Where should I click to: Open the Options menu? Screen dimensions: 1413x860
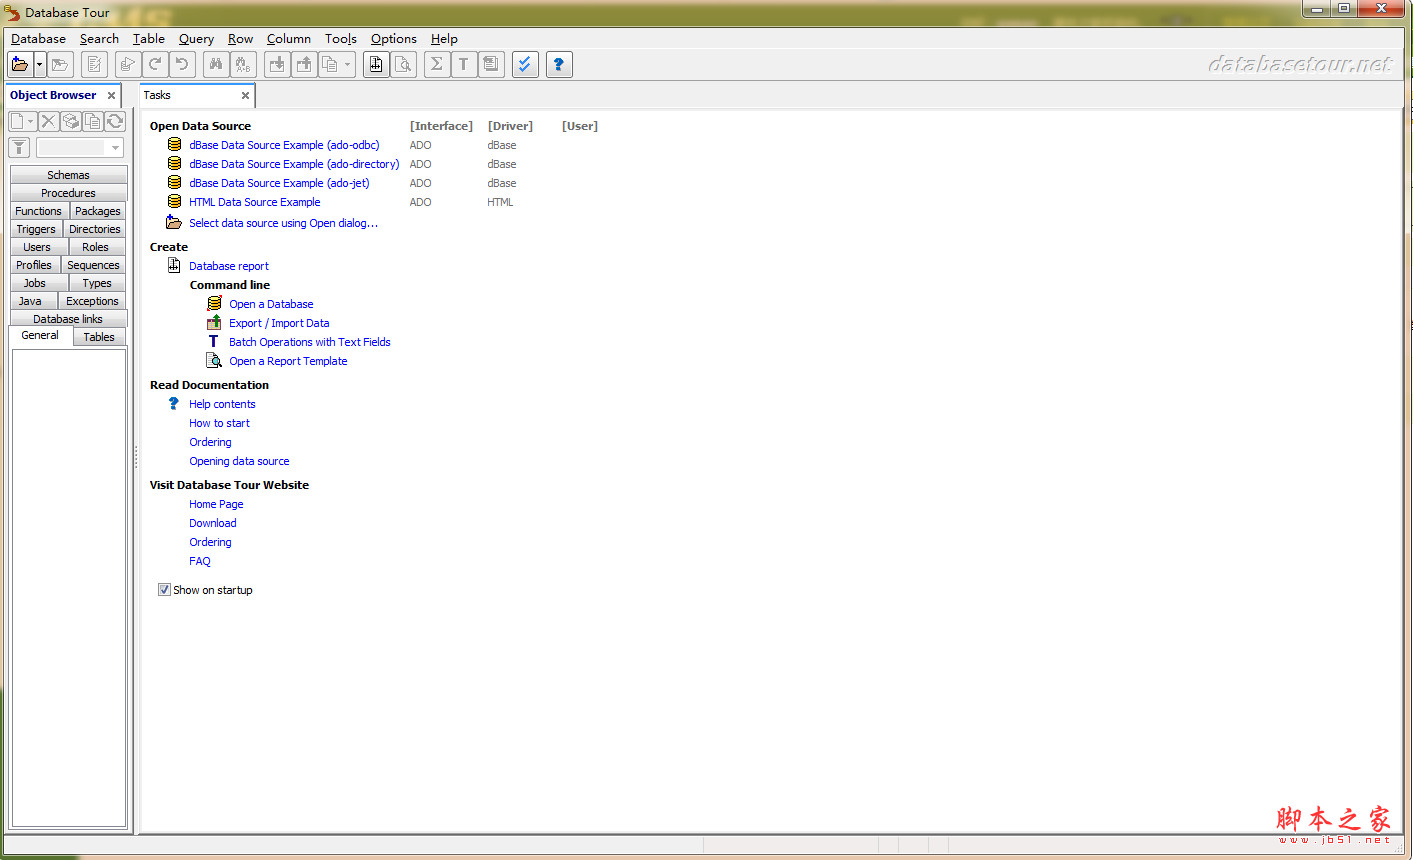(394, 39)
